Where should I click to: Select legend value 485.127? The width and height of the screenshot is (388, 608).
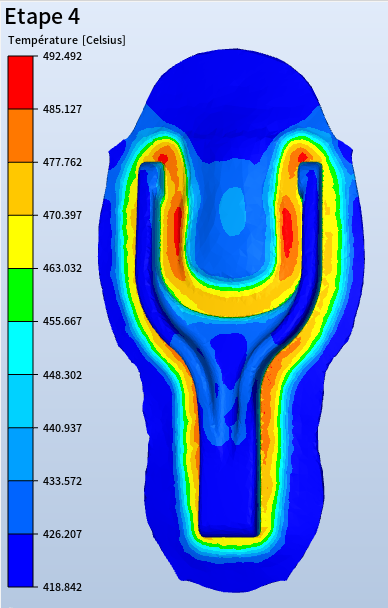coord(62,109)
